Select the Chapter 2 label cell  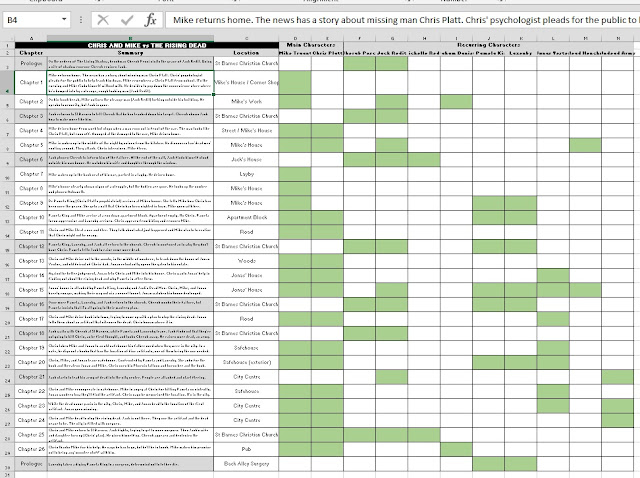31,101
